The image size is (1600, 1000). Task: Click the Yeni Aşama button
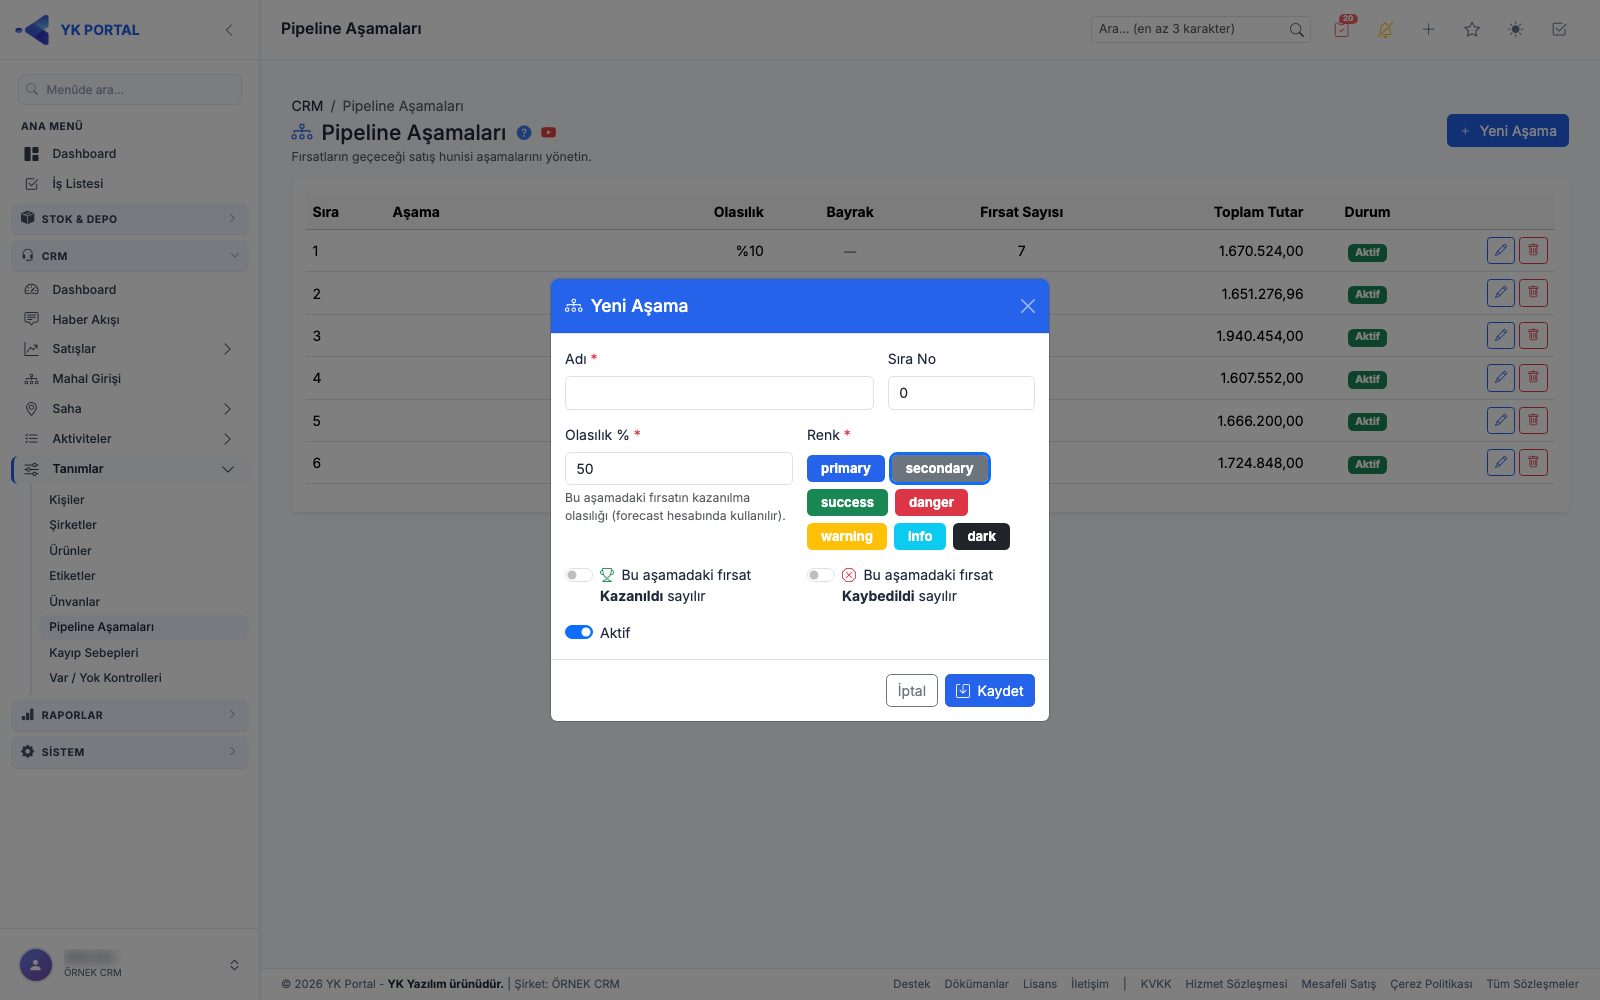[x=1508, y=131]
